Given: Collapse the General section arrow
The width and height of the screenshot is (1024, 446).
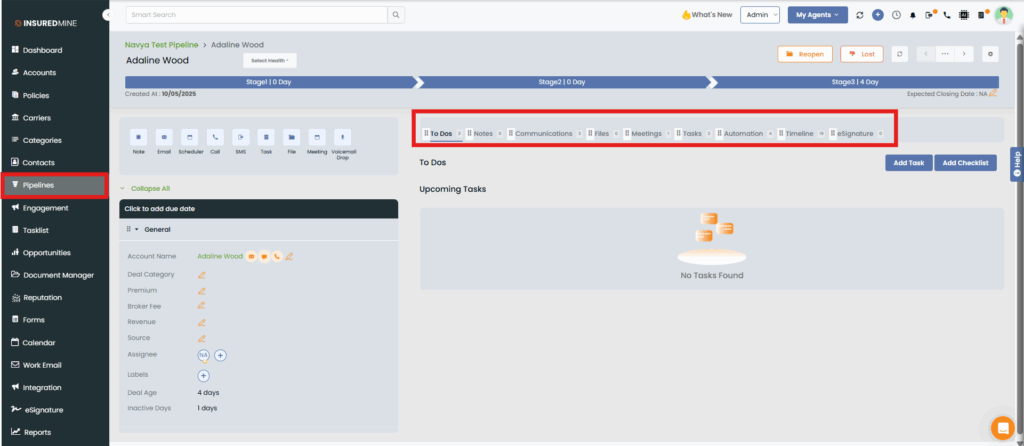Looking at the screenshot, I should [137, 229].
